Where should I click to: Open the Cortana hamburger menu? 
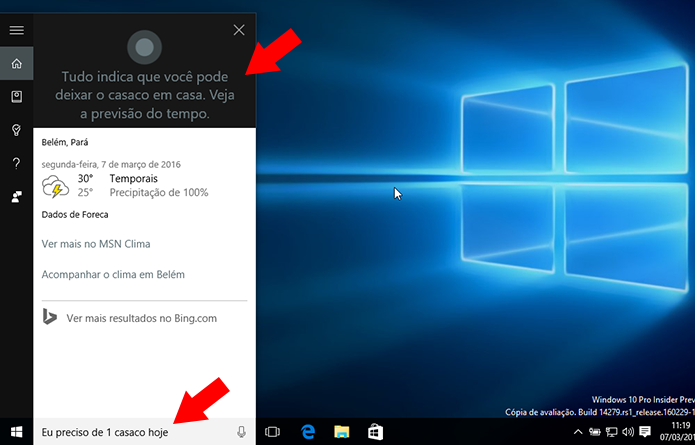(16, 30)
